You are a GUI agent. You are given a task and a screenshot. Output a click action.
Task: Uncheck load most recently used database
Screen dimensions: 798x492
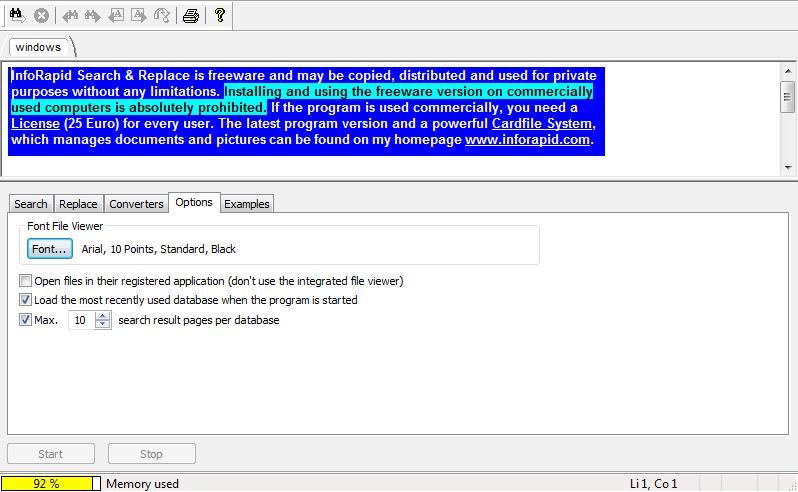[25, 300]
